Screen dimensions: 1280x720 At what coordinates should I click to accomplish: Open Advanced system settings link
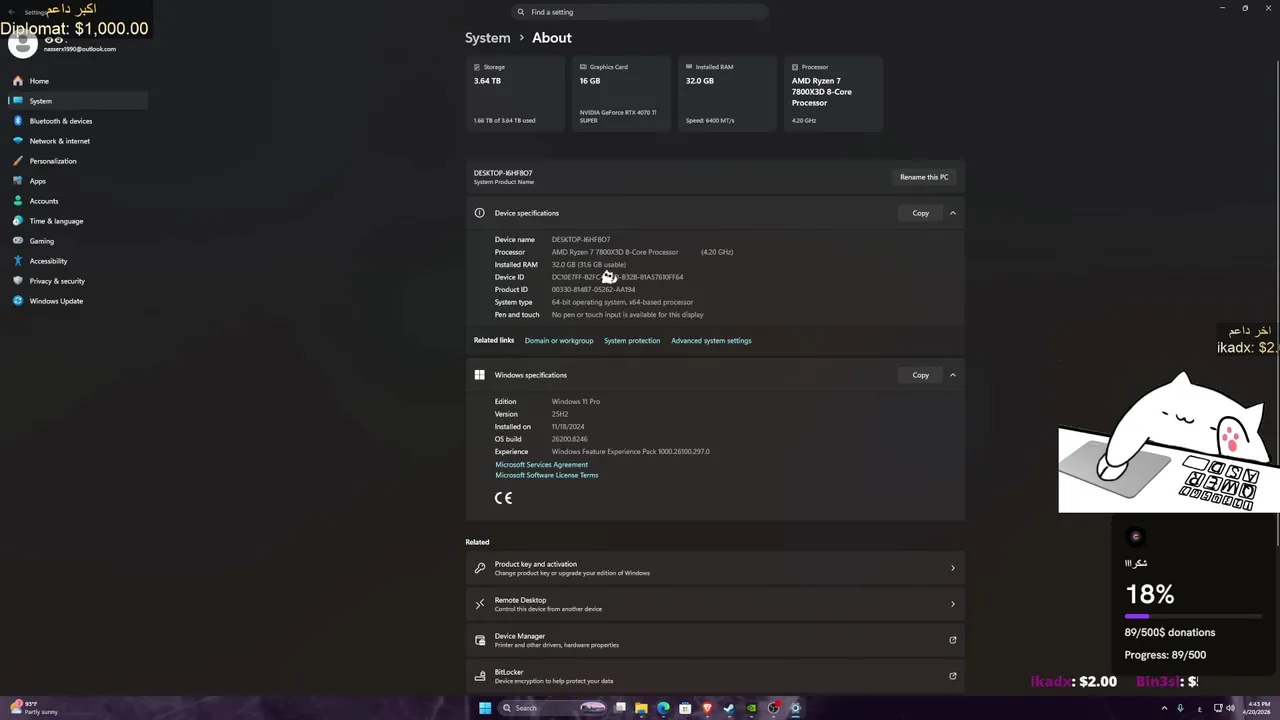click(x=711, y=341)
